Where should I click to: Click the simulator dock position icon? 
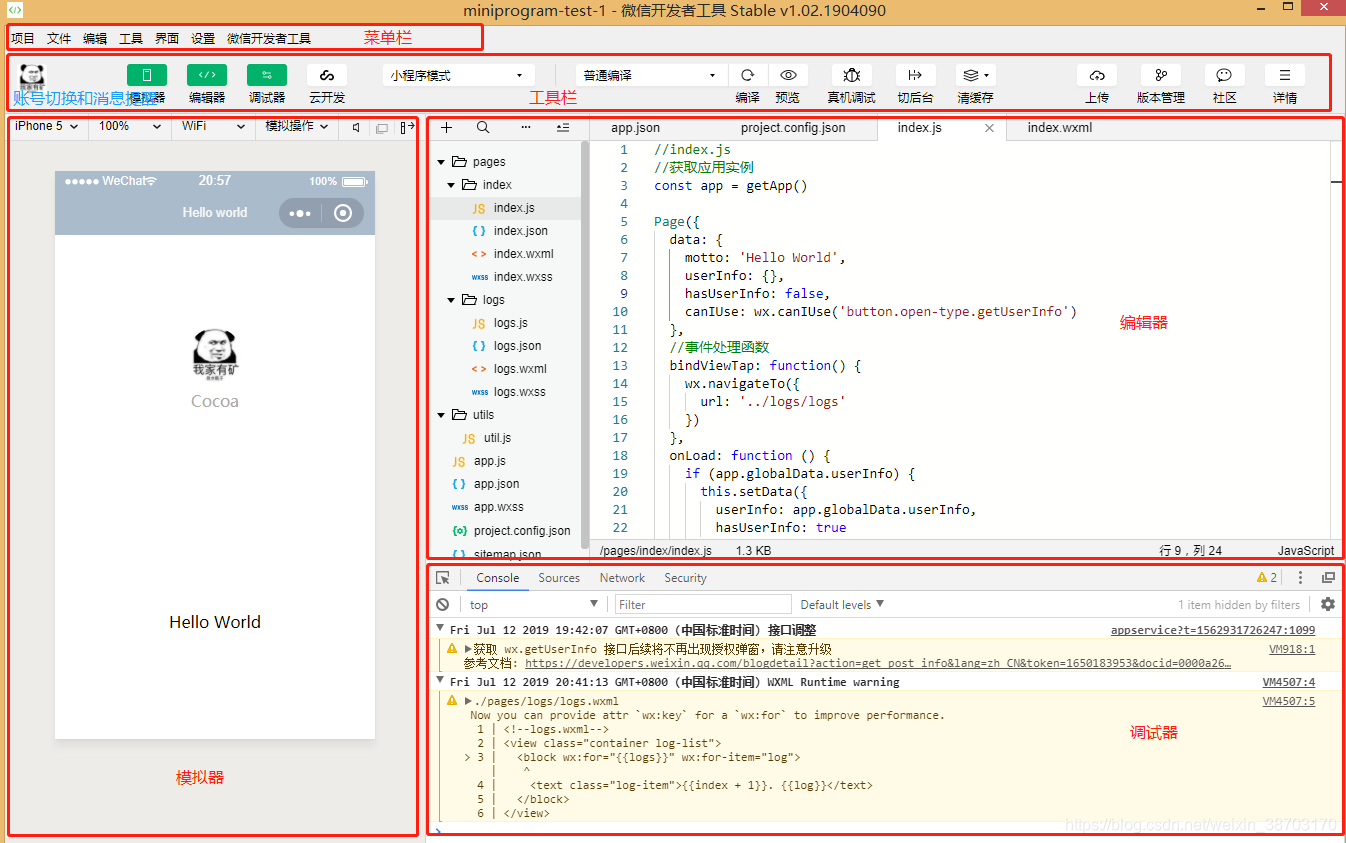[x=407, y=128]
